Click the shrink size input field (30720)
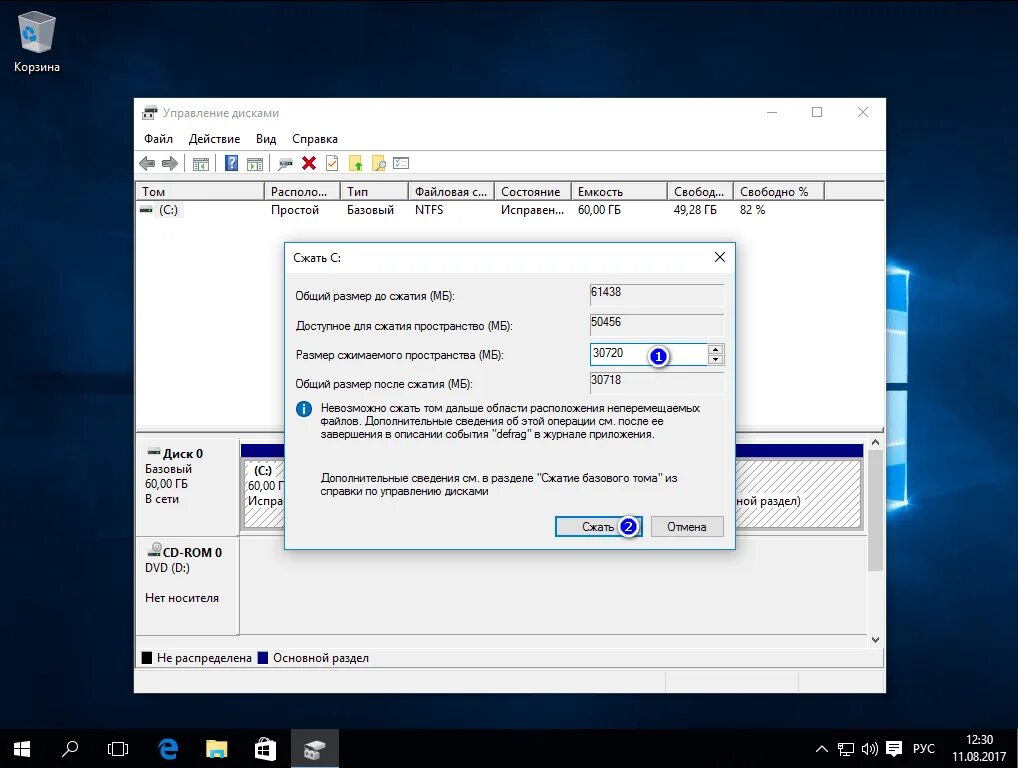This screenshot has width=1018, height=768. click(649, 354)
